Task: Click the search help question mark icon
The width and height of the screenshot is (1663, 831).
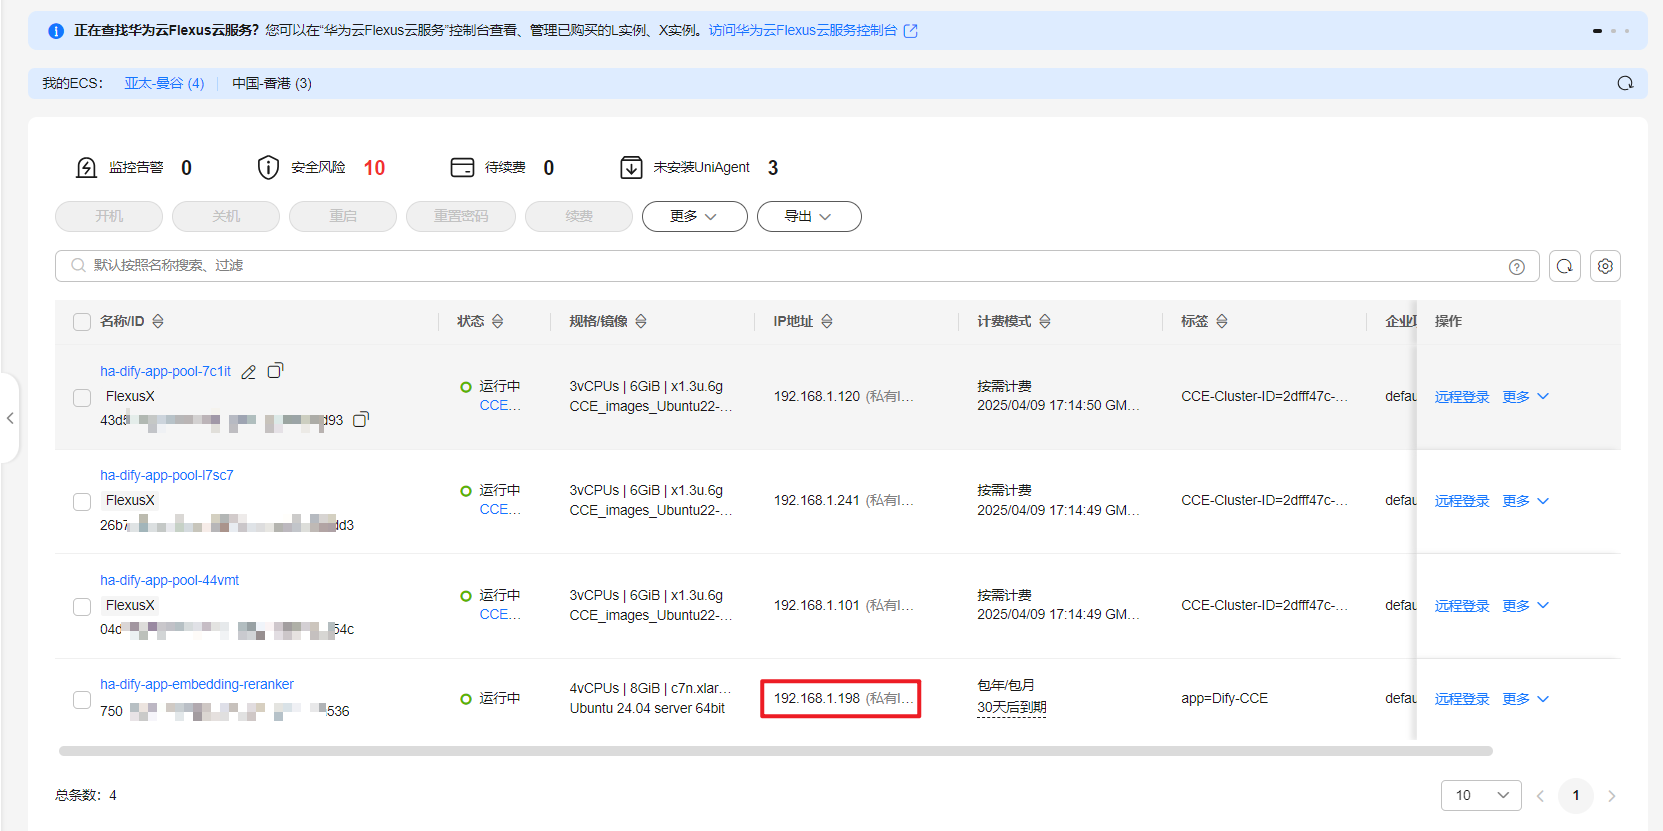Action: [1517, 266]
